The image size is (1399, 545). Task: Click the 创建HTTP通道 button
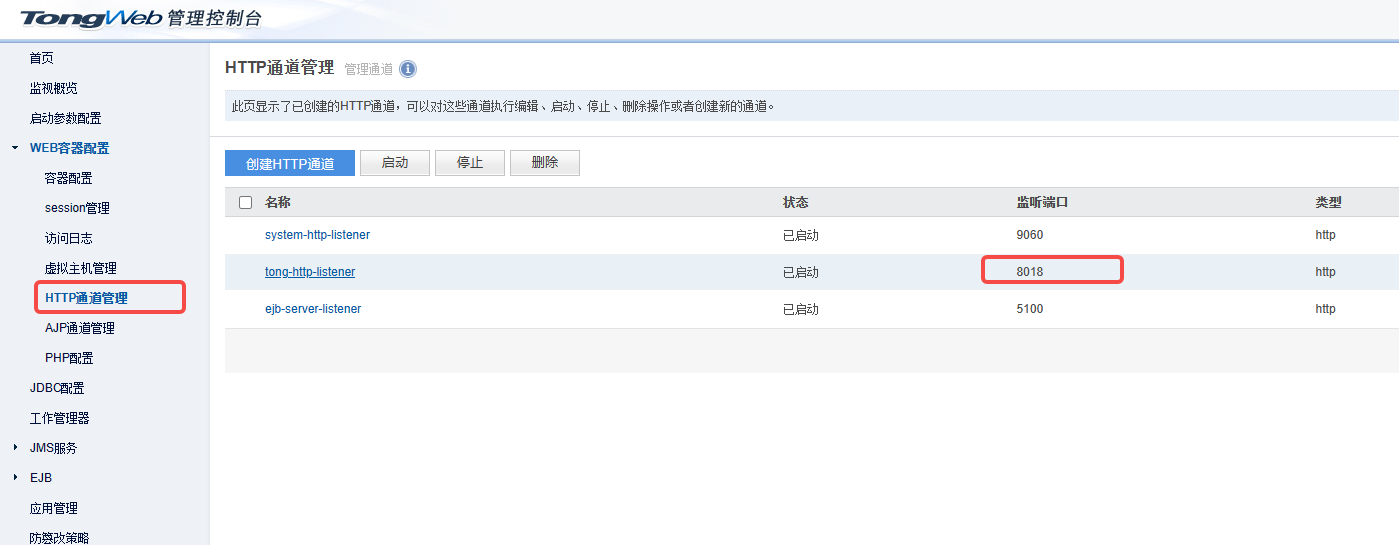coord(290,163)
